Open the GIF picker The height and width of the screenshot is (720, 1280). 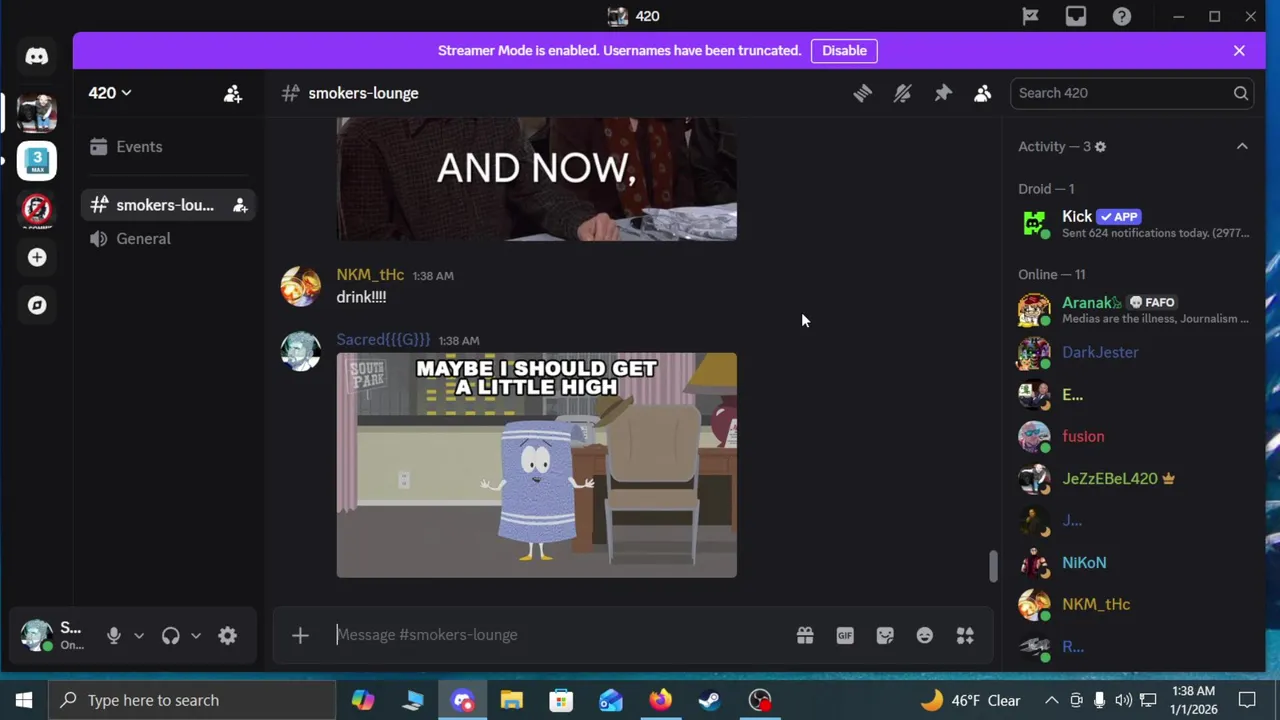coord(845,635)
